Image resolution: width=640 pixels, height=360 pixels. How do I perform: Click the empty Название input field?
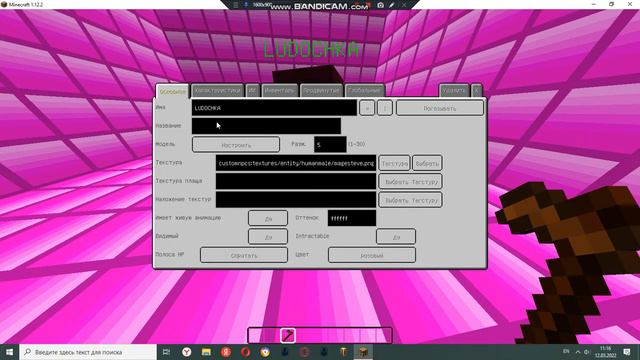[266, 126]
